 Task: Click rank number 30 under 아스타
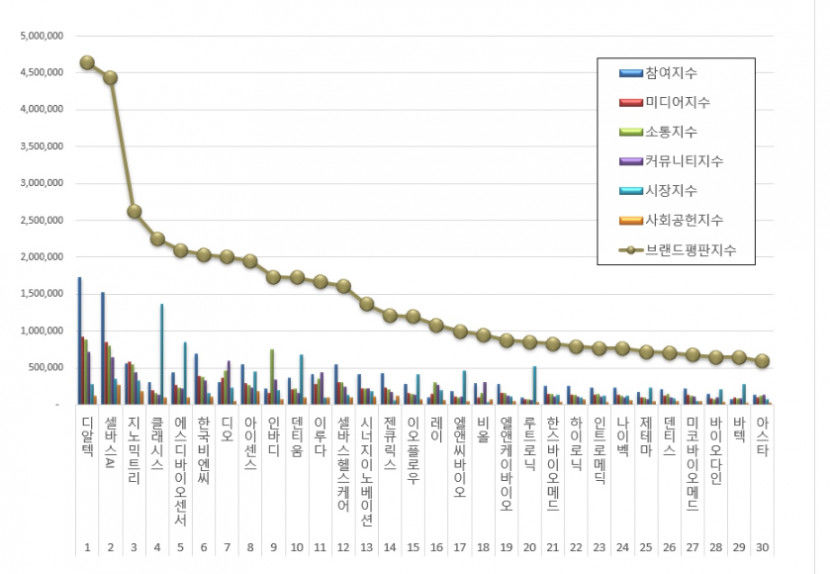[x=762, y=548]
